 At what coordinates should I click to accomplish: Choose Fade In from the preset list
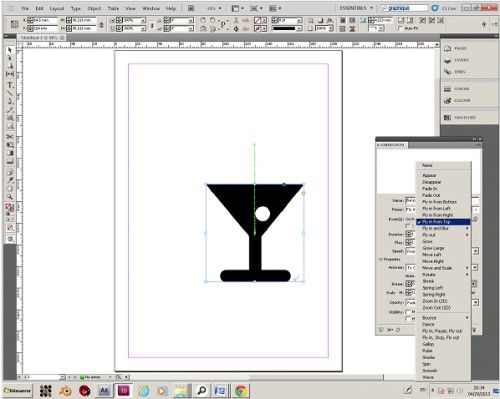click(x=430, y=189)
